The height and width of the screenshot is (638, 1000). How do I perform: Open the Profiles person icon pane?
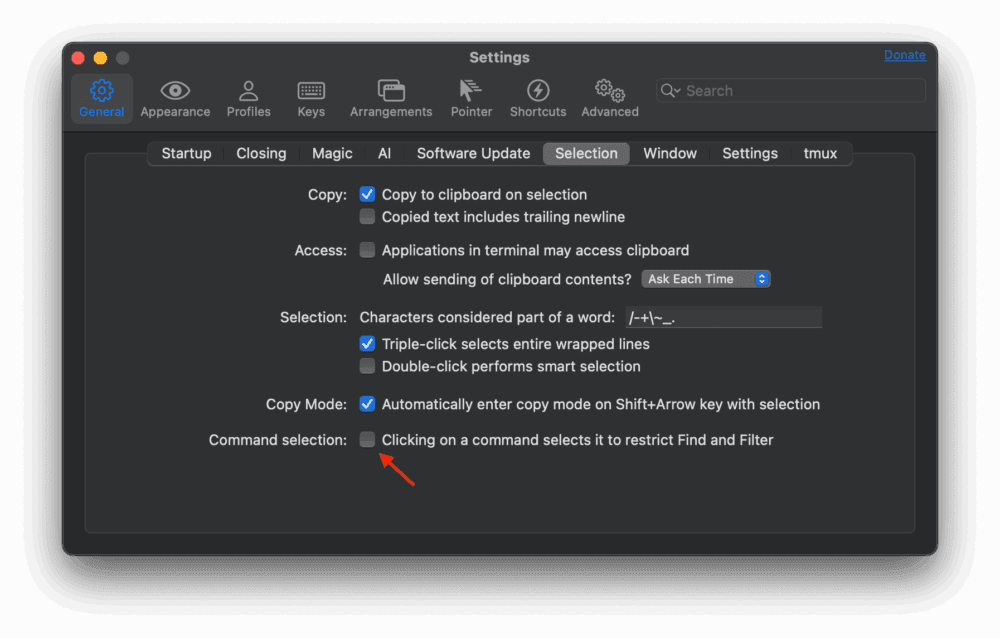point(248,99)
